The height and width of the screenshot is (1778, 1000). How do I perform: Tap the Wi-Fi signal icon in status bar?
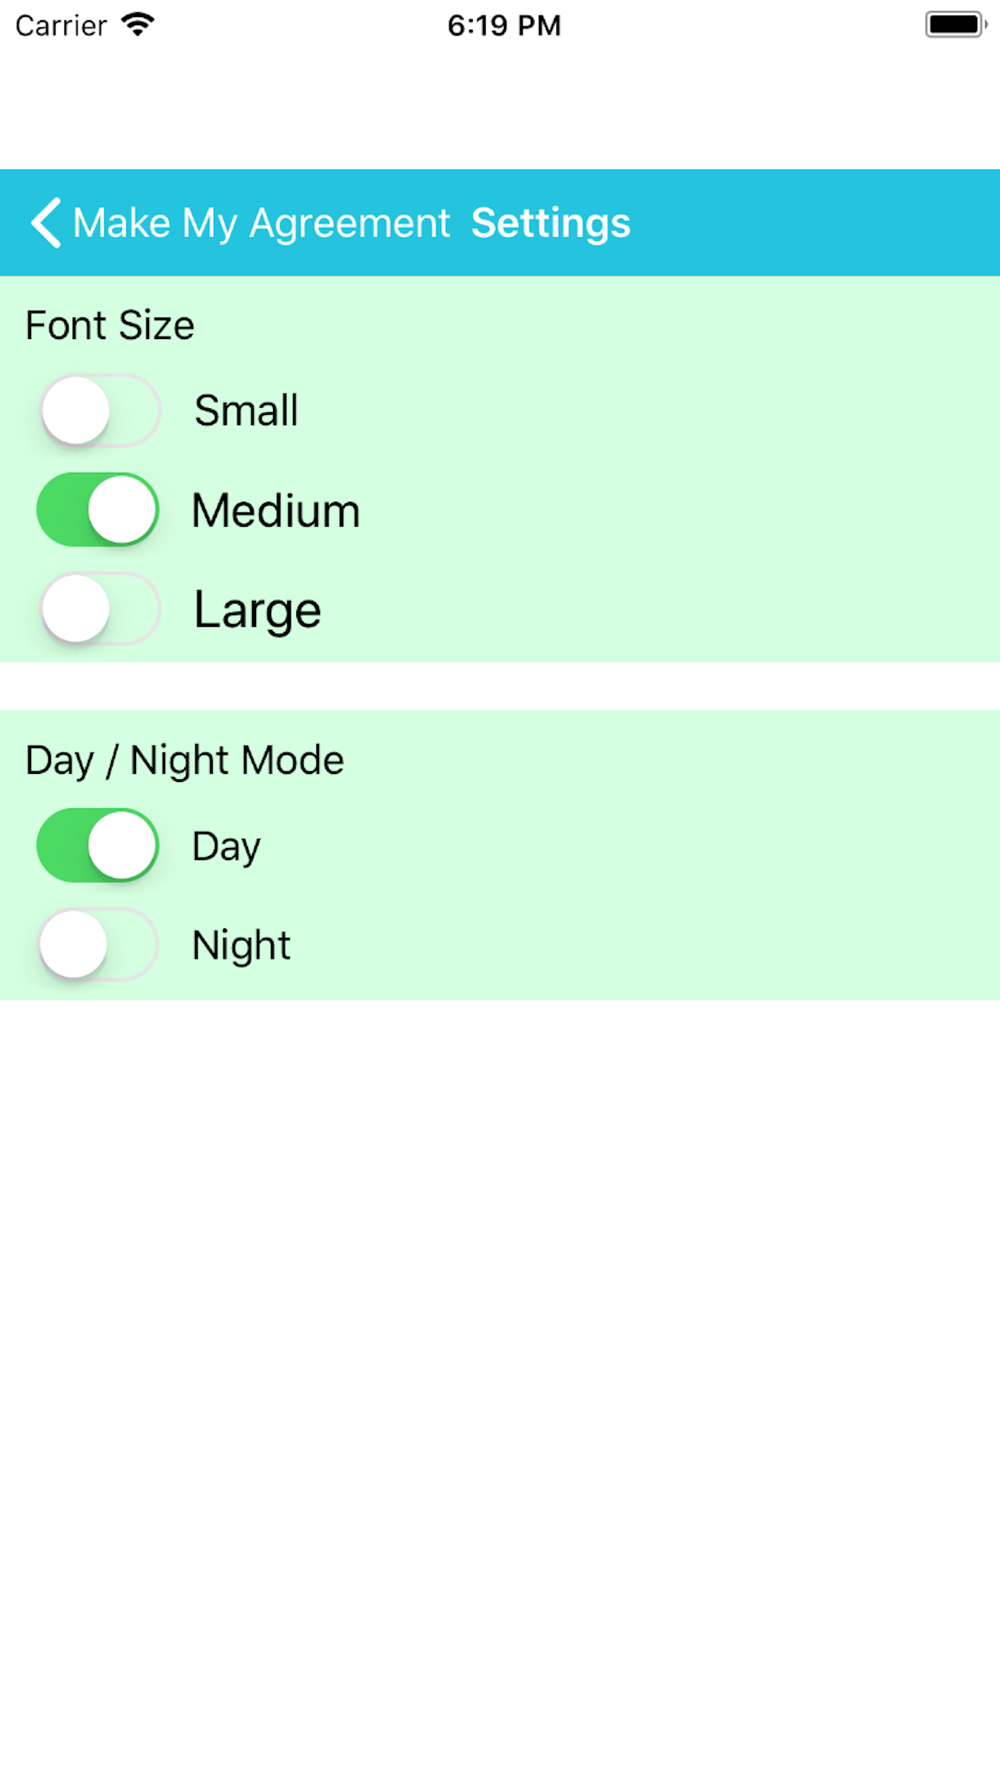coord(138,25)
